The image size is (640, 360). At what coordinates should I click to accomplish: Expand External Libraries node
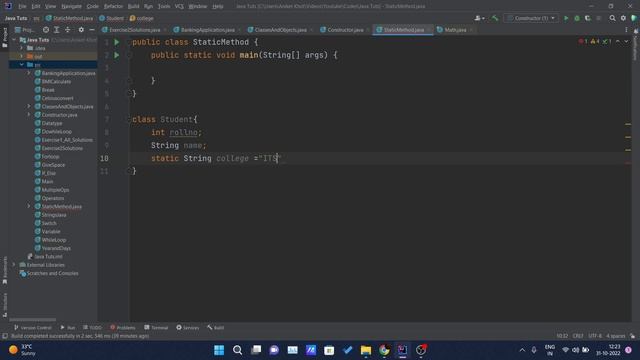pyautogui.click(x=14, y=264)
